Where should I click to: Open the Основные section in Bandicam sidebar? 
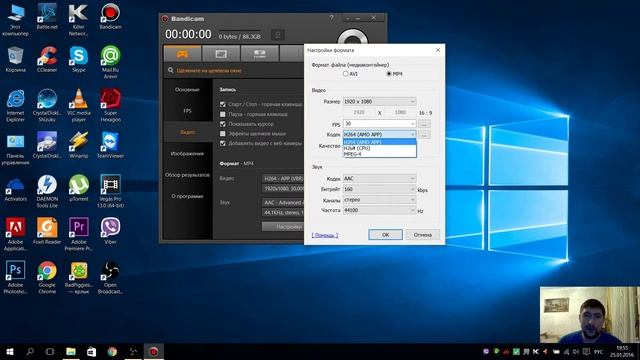pos(187,90)
